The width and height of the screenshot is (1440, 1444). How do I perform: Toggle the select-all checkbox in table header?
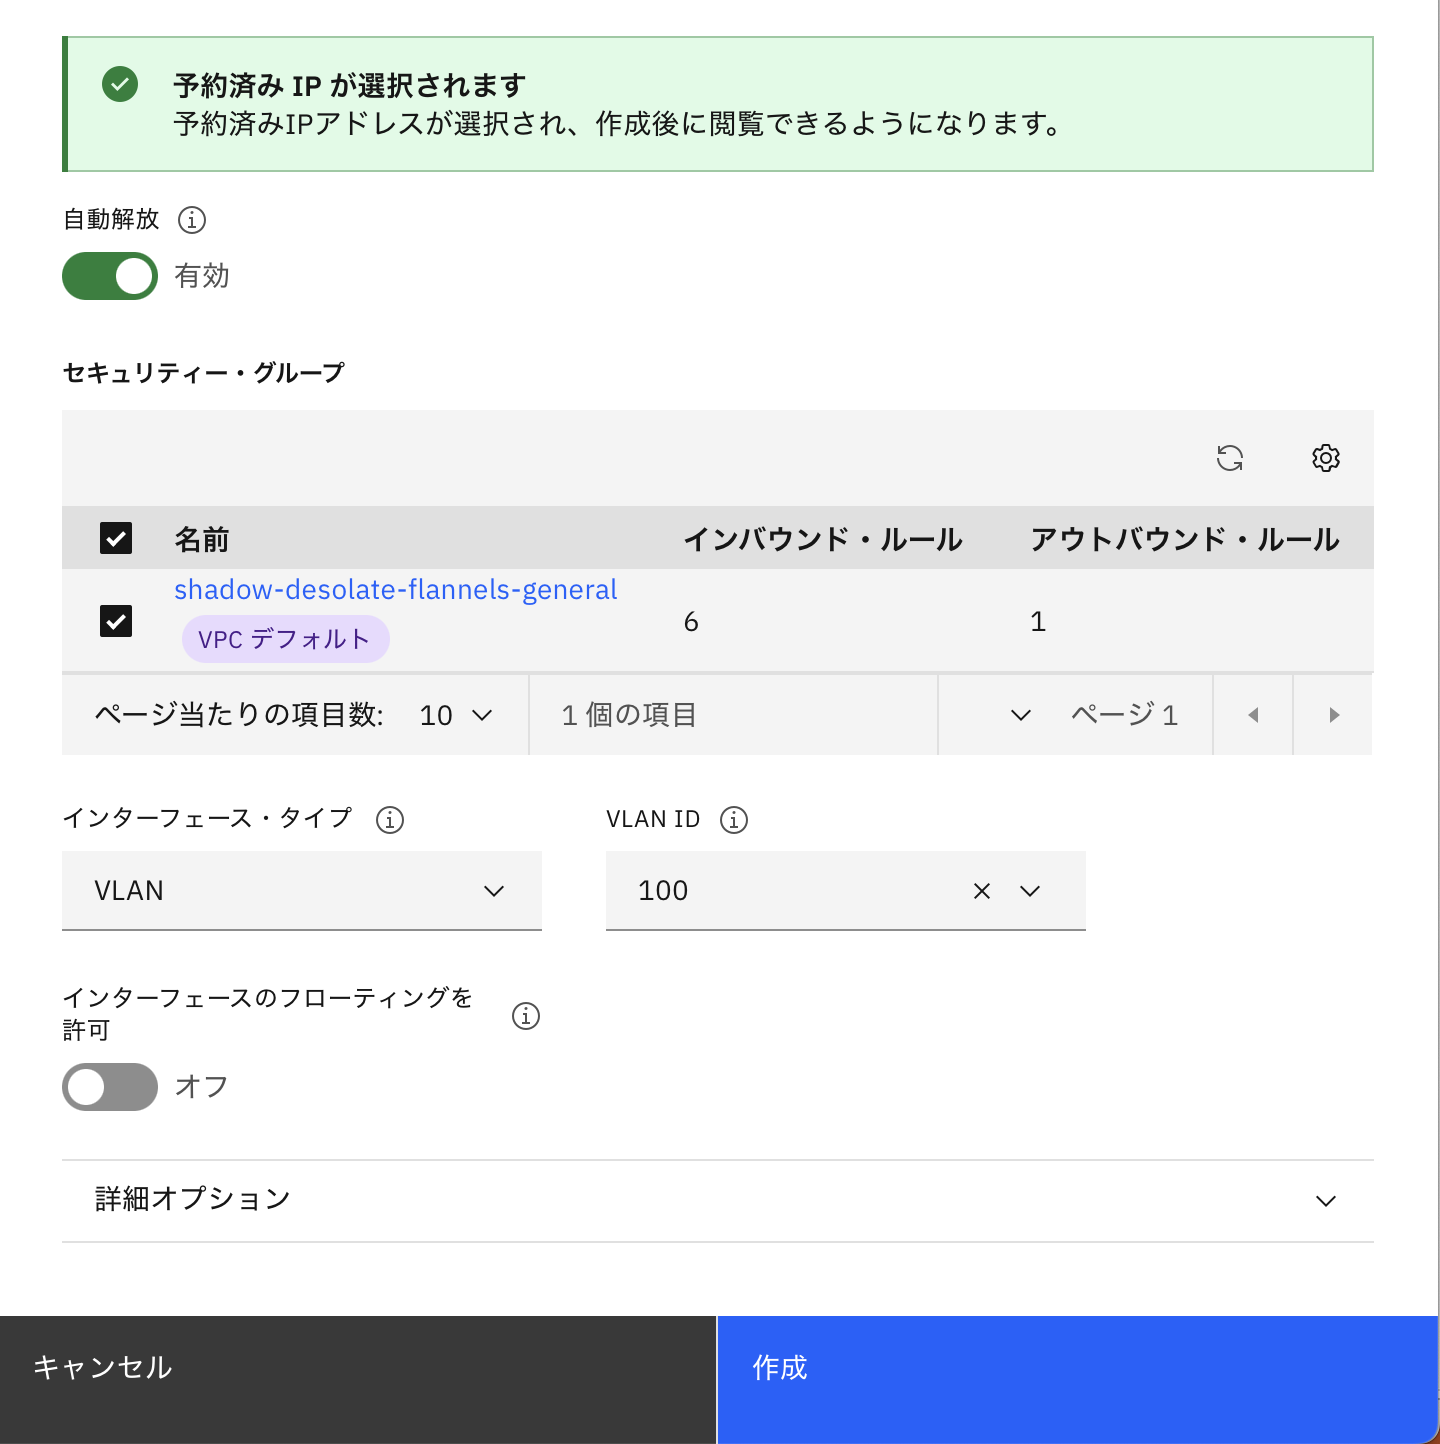coord(115,538)
